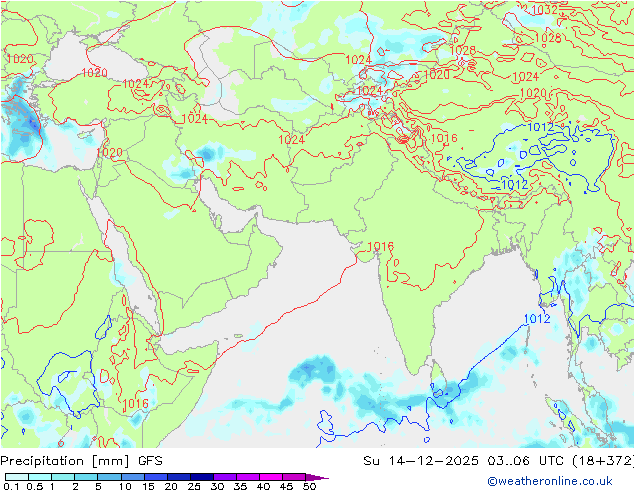Click the red 1016 label in East Africa
The width and height of the screenshot is (634, 490).
tap(135, 403)
